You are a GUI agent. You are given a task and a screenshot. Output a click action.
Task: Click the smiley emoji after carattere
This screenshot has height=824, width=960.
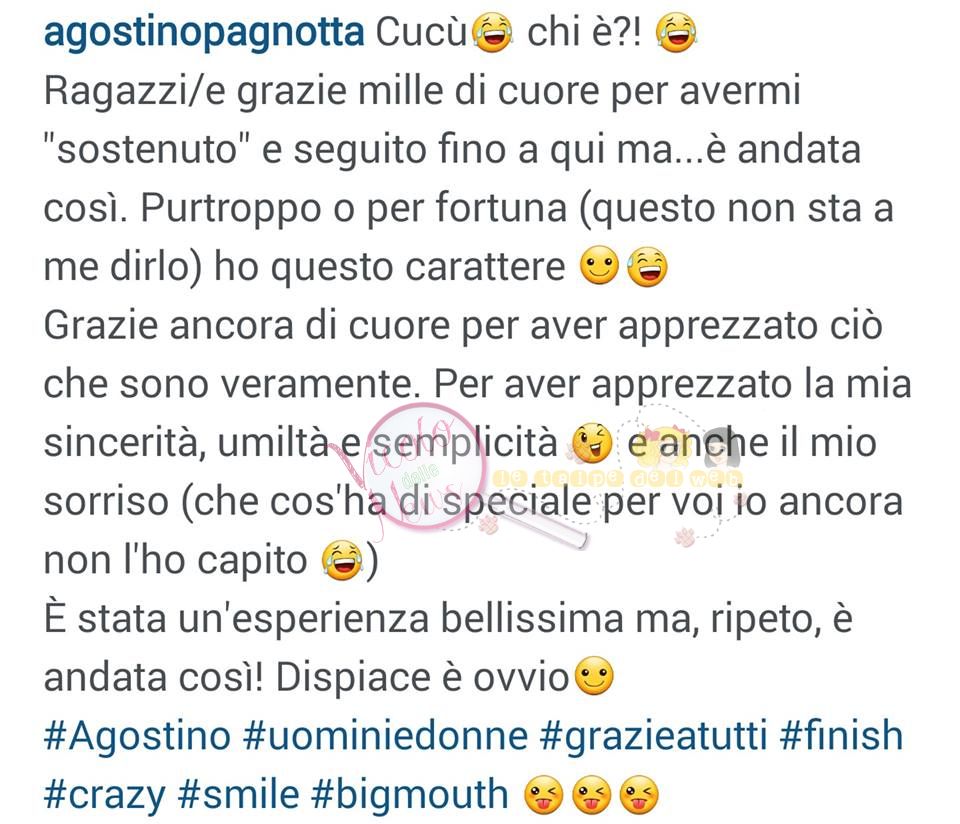coord(599,267)
